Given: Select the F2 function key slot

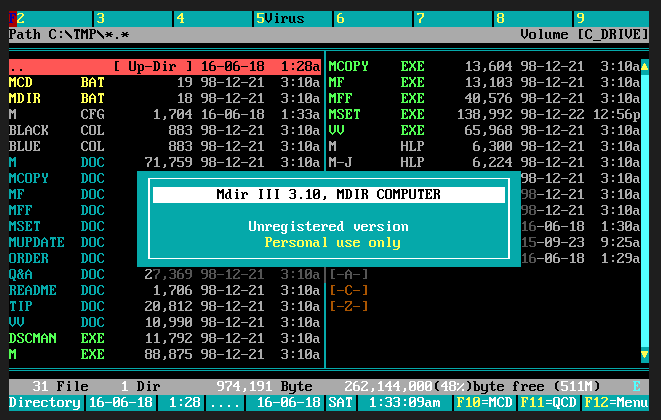Looking at the screenshot, I should coord(50,19).
